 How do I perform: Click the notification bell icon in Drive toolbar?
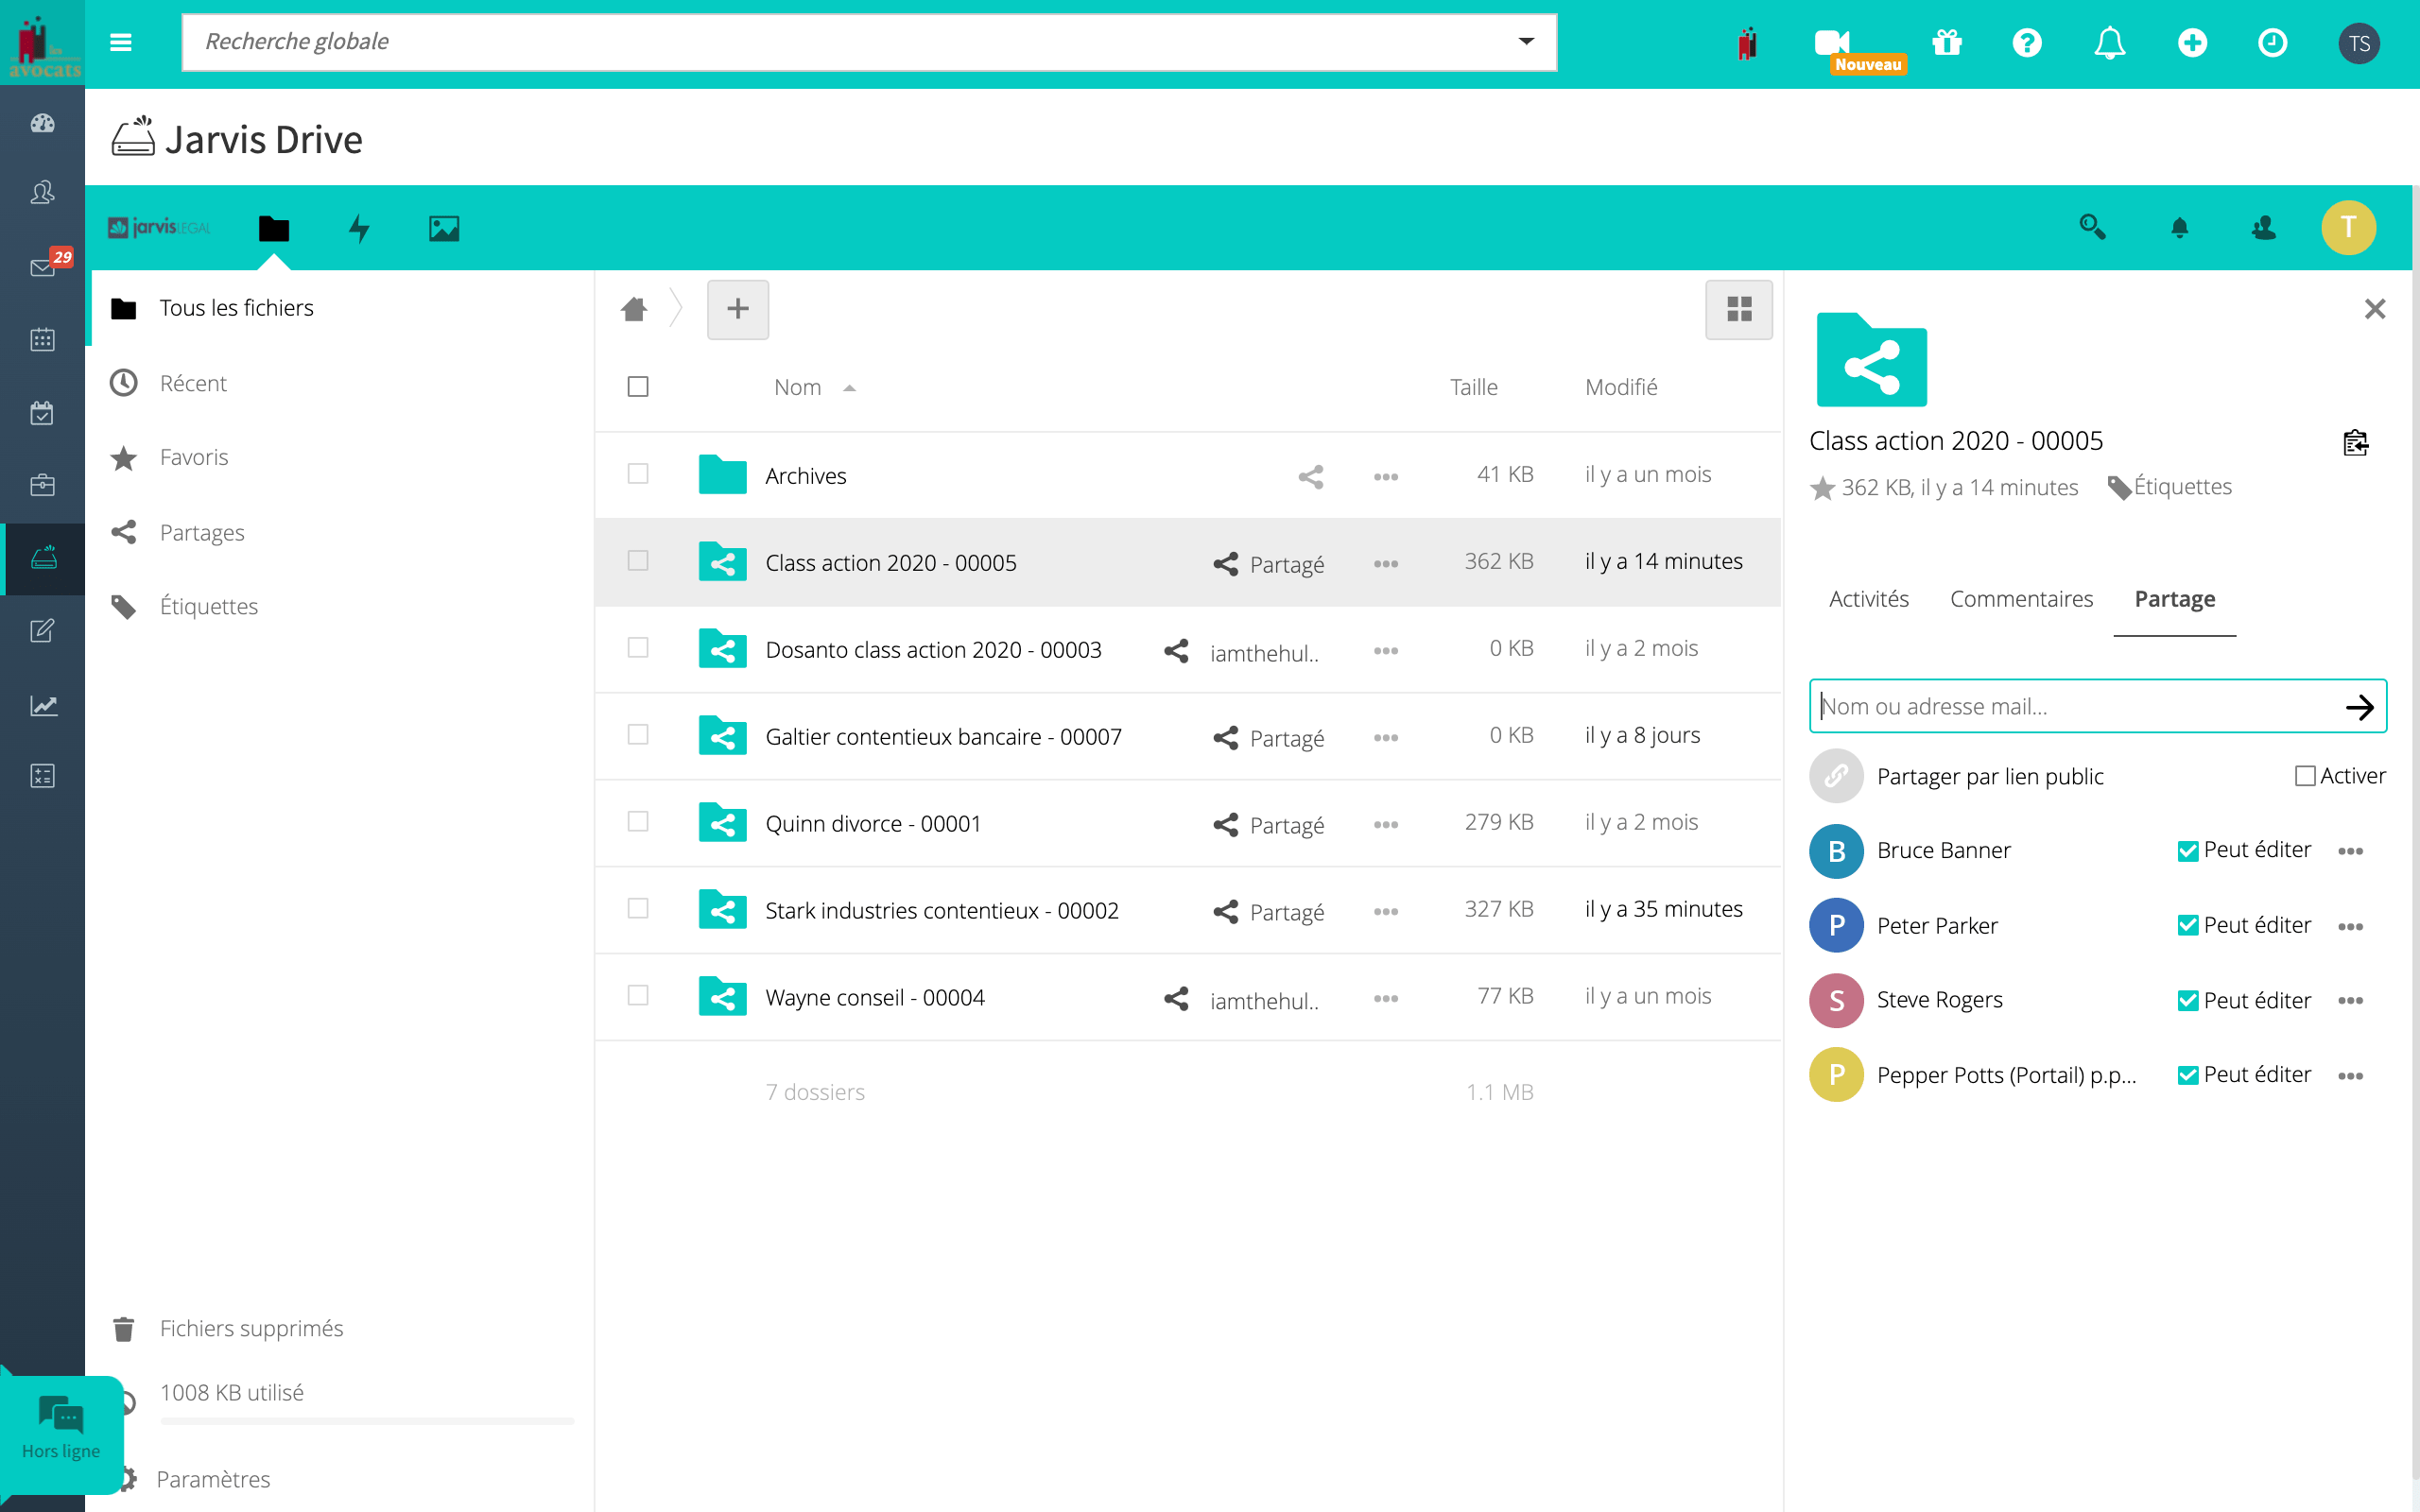tap(2178, 228)
